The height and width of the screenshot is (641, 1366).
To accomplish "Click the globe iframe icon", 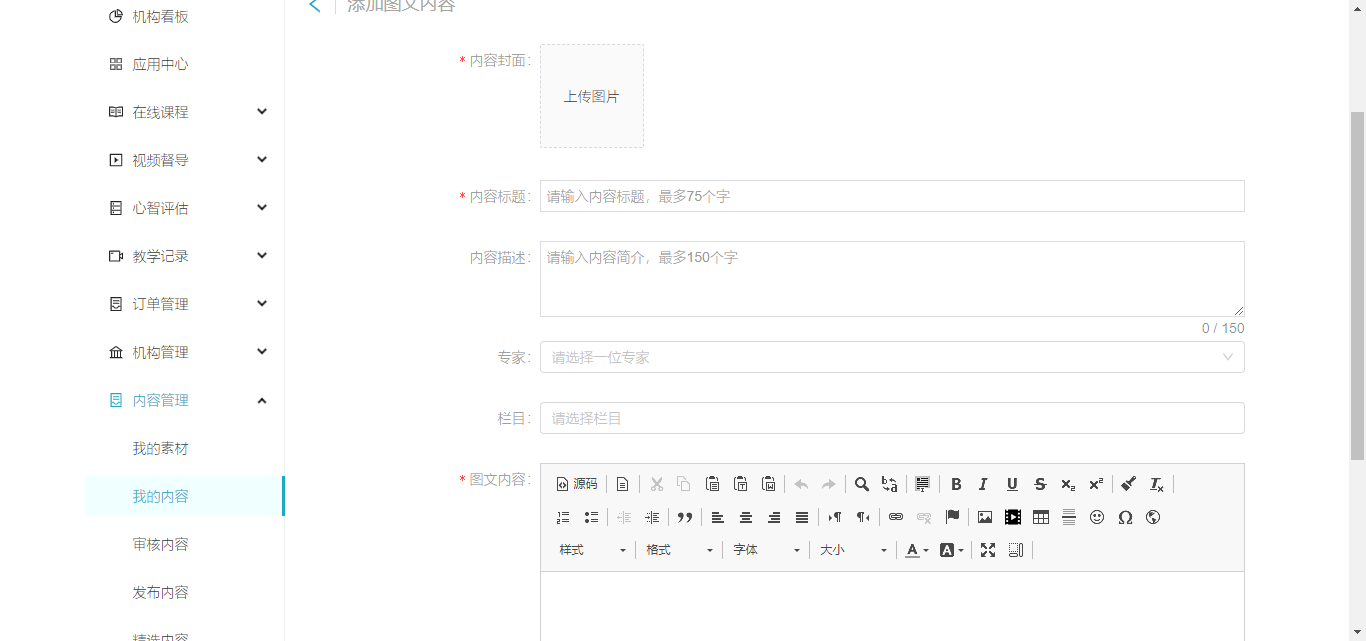I will 1153,517.
